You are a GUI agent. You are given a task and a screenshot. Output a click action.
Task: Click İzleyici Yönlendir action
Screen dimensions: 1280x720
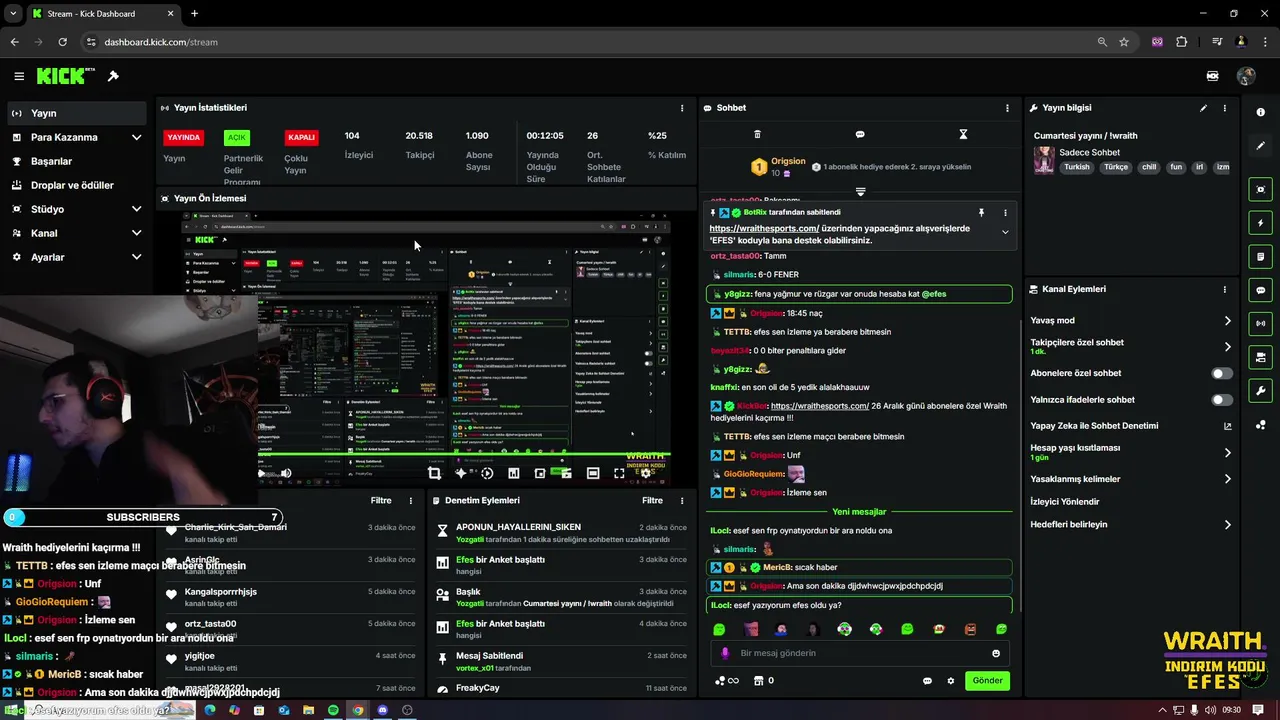pyautogui.click(x=1064, y=502)
